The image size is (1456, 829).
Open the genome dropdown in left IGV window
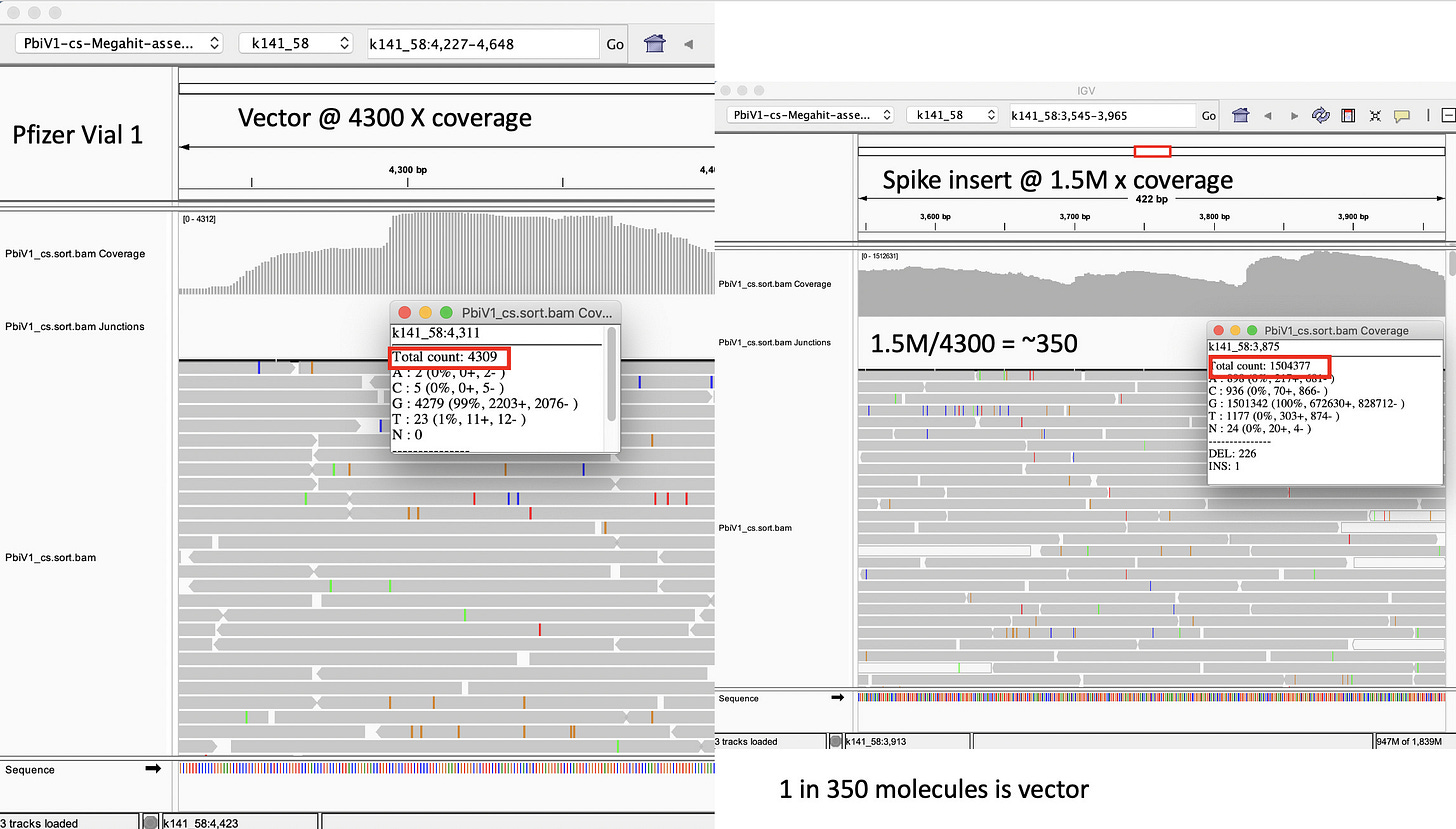[119, 43]
